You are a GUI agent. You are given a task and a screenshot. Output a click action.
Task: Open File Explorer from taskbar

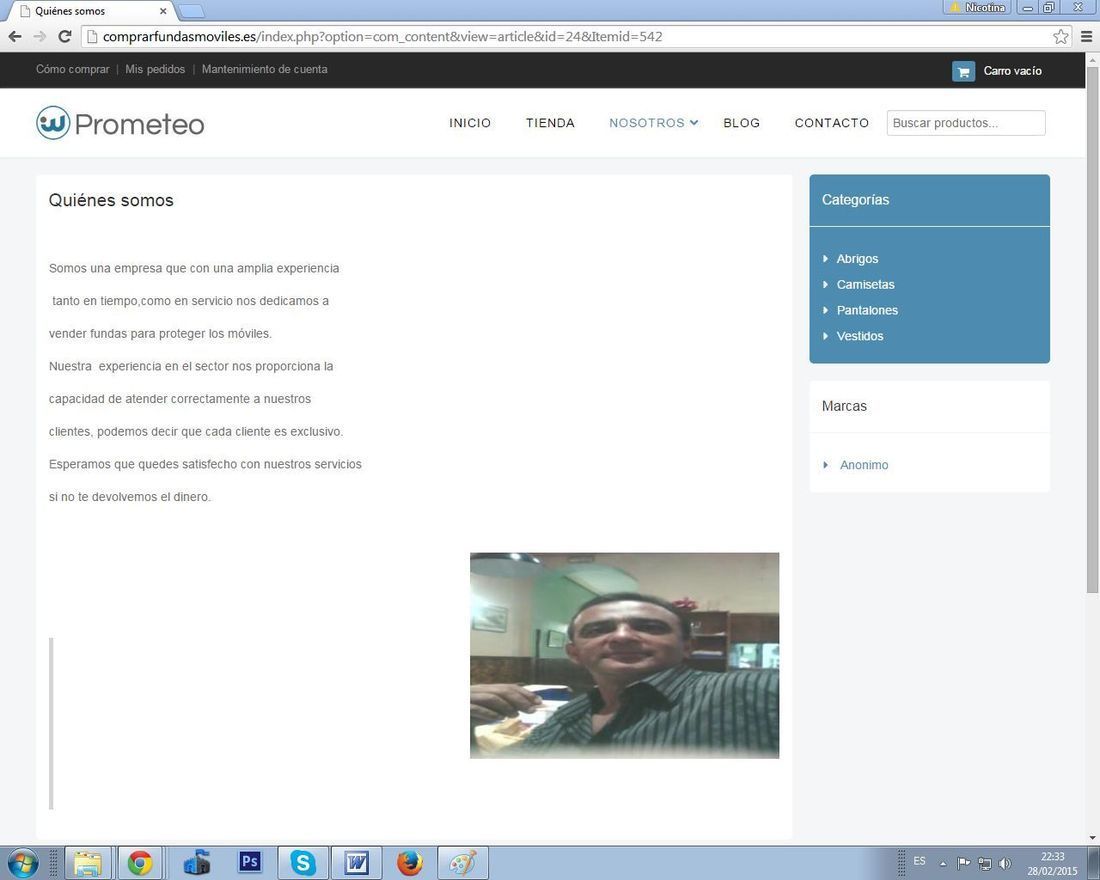(88, 863)
